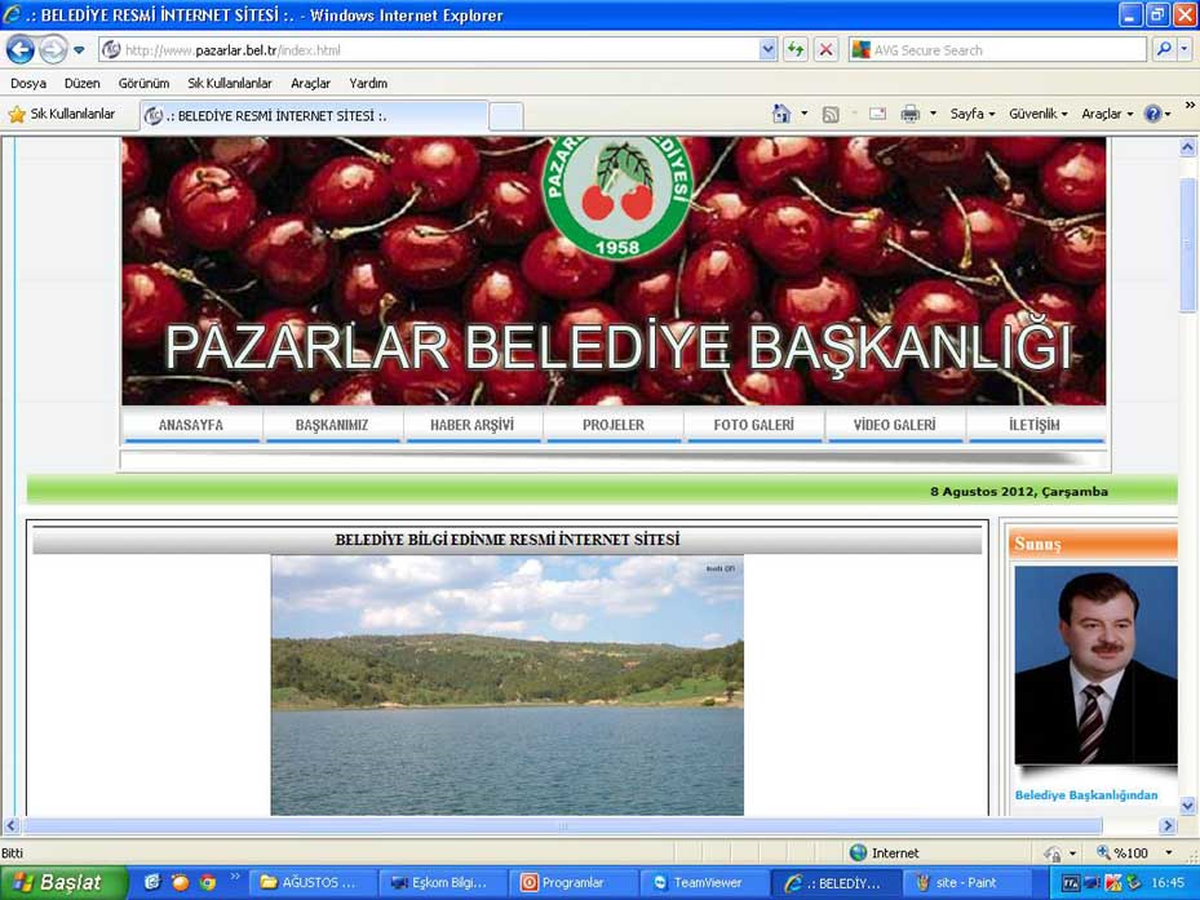The height and width of the screenshot is (900, 1200).
Task: Select the BELEDİYE RESMİ İNTERNET SİTESİ tab
Action: (x=313, y=116)
